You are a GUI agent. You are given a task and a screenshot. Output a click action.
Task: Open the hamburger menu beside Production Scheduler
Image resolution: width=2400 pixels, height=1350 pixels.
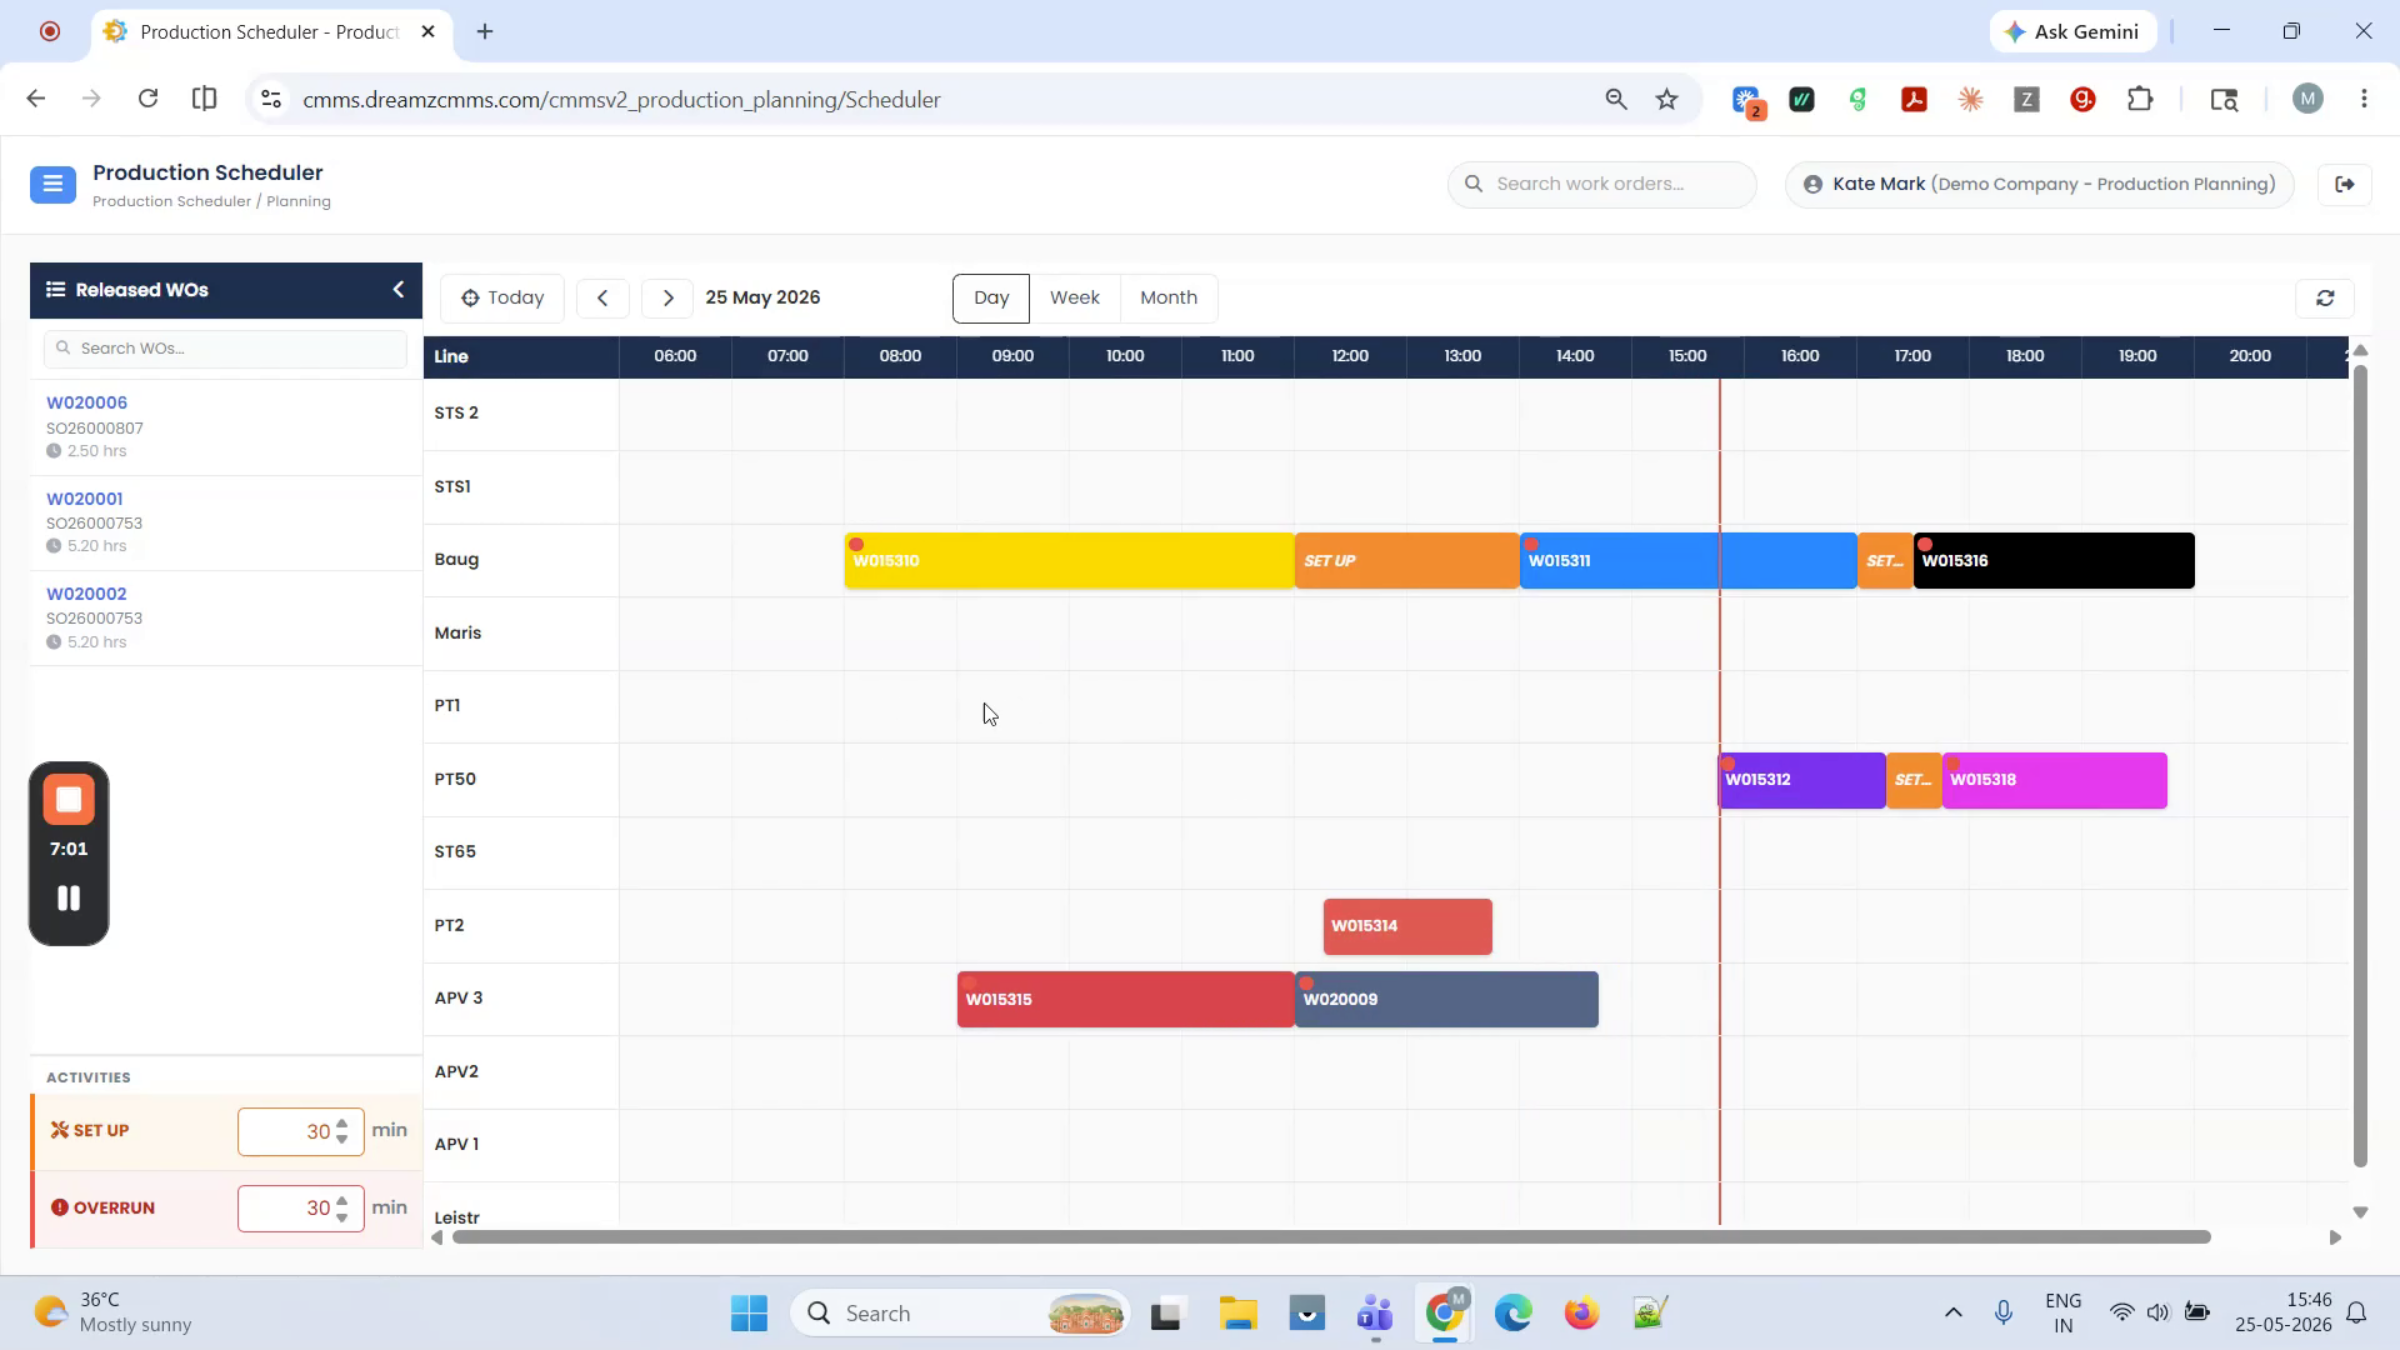[x=52, y=184]
